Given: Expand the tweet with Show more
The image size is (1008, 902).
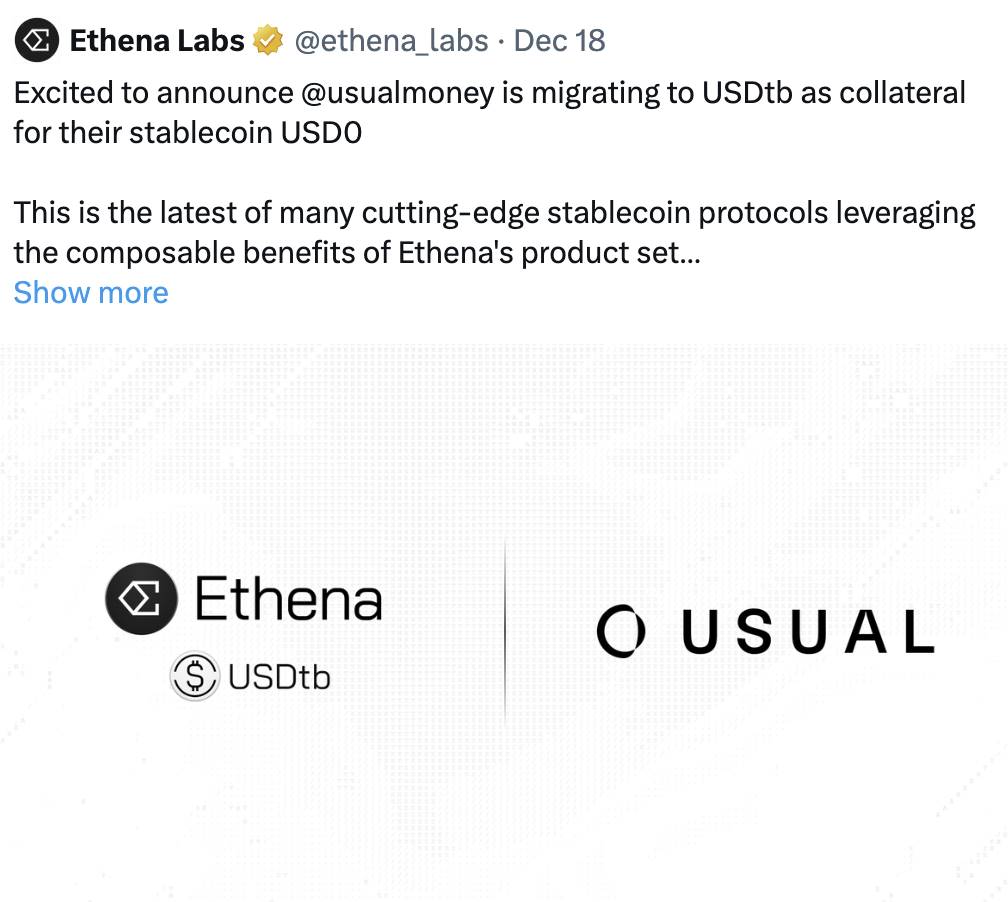Looking at the screenshot, I should [91, 293].
